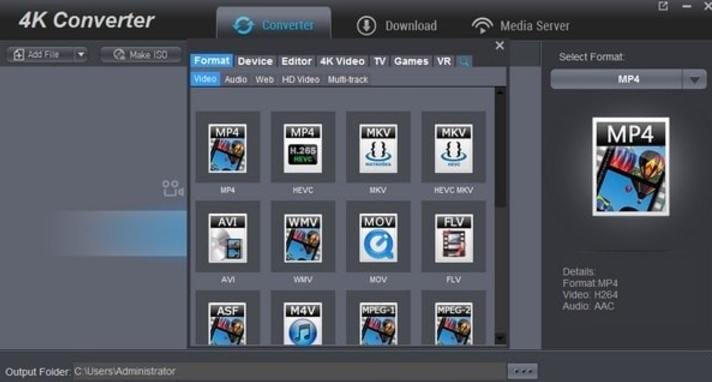The height and width of the screenshot is (382, 712).
Task: Click the large MP4 preview thumbnail
Action: point(631,167)
